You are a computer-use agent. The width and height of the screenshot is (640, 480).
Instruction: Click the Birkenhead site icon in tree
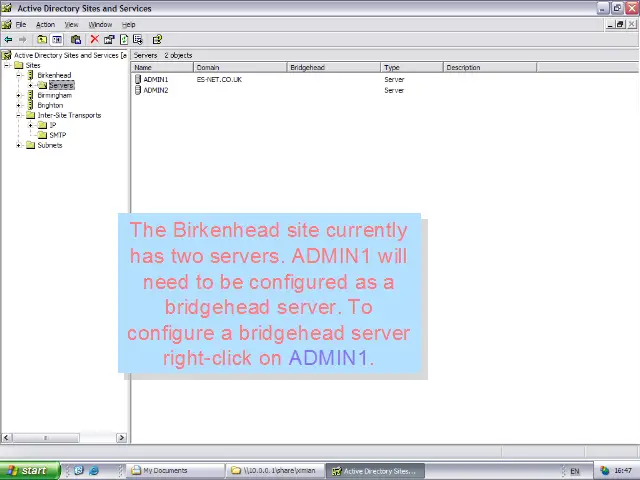click(x=31, y=75)
